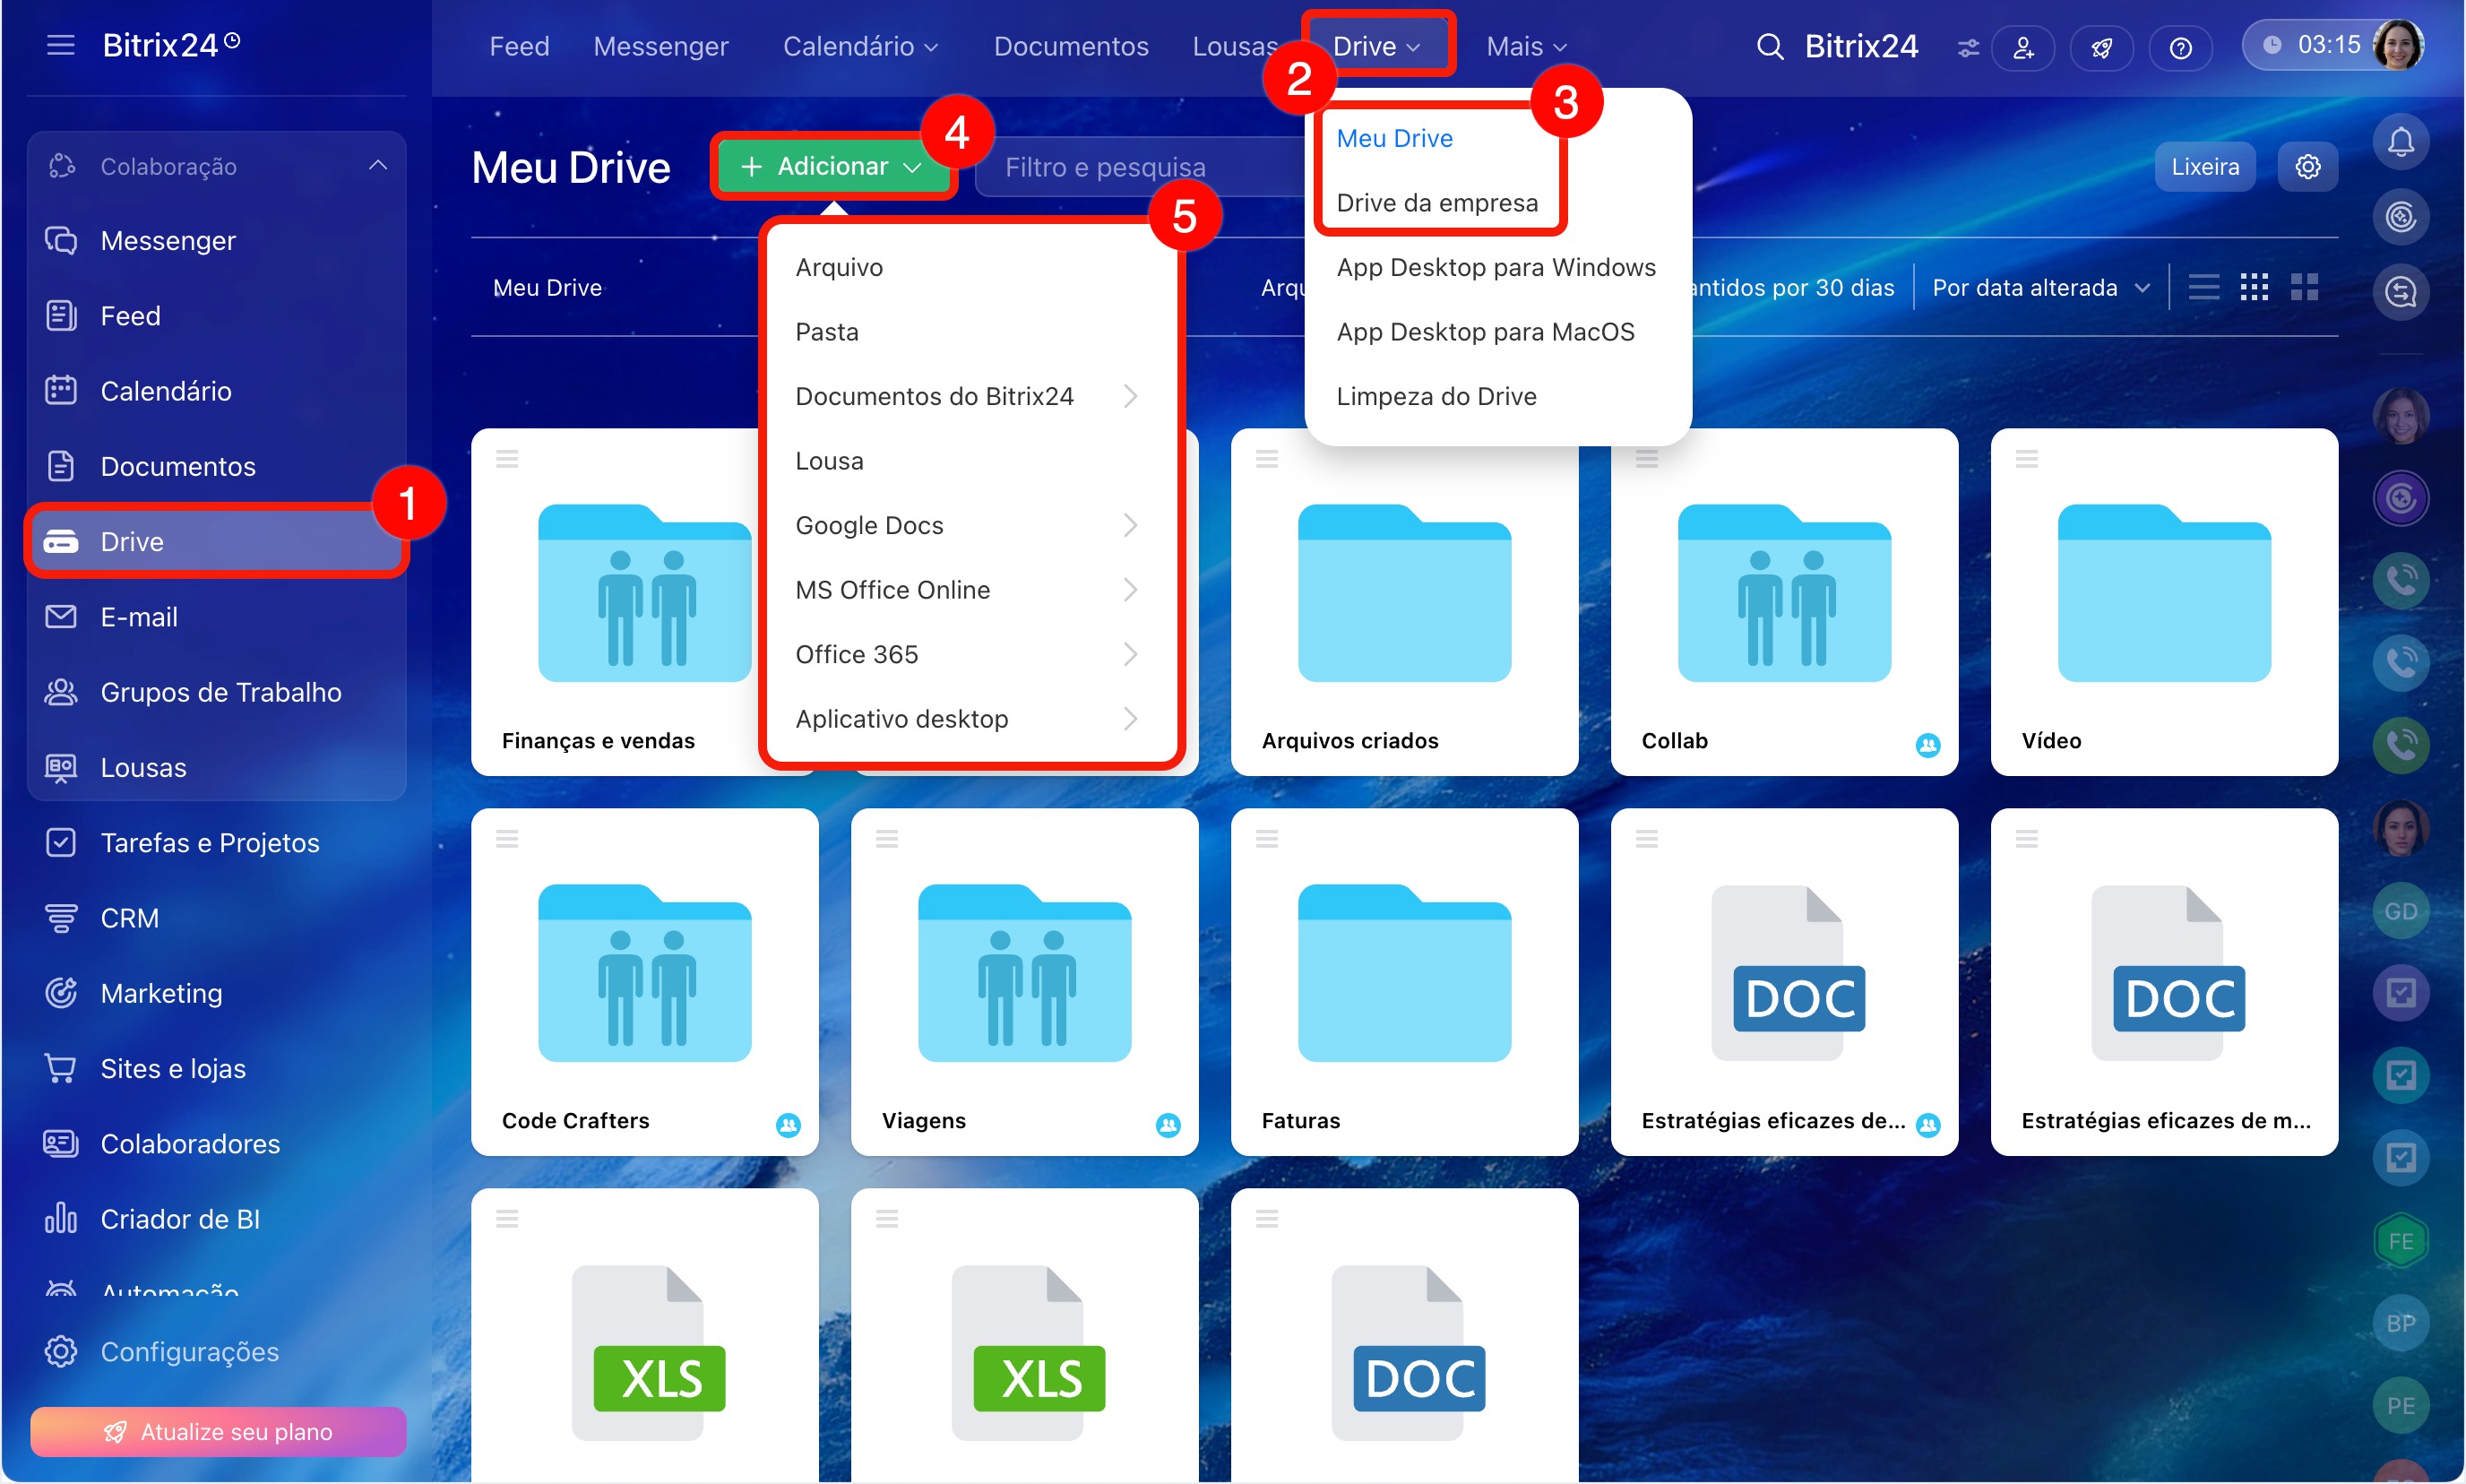Open CRM in the sidebar
The width and height of the screenshot is (2466, 1484).
[129, 917]
